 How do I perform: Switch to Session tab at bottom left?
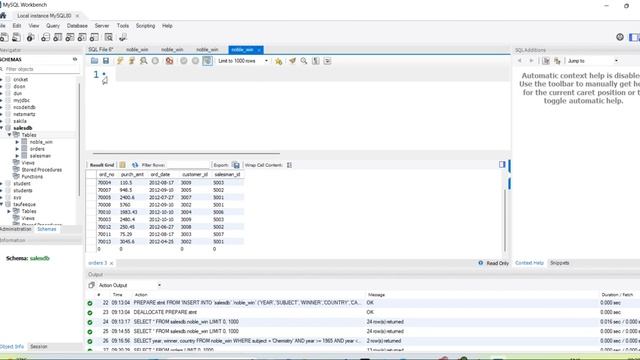(x=39, y=347)
